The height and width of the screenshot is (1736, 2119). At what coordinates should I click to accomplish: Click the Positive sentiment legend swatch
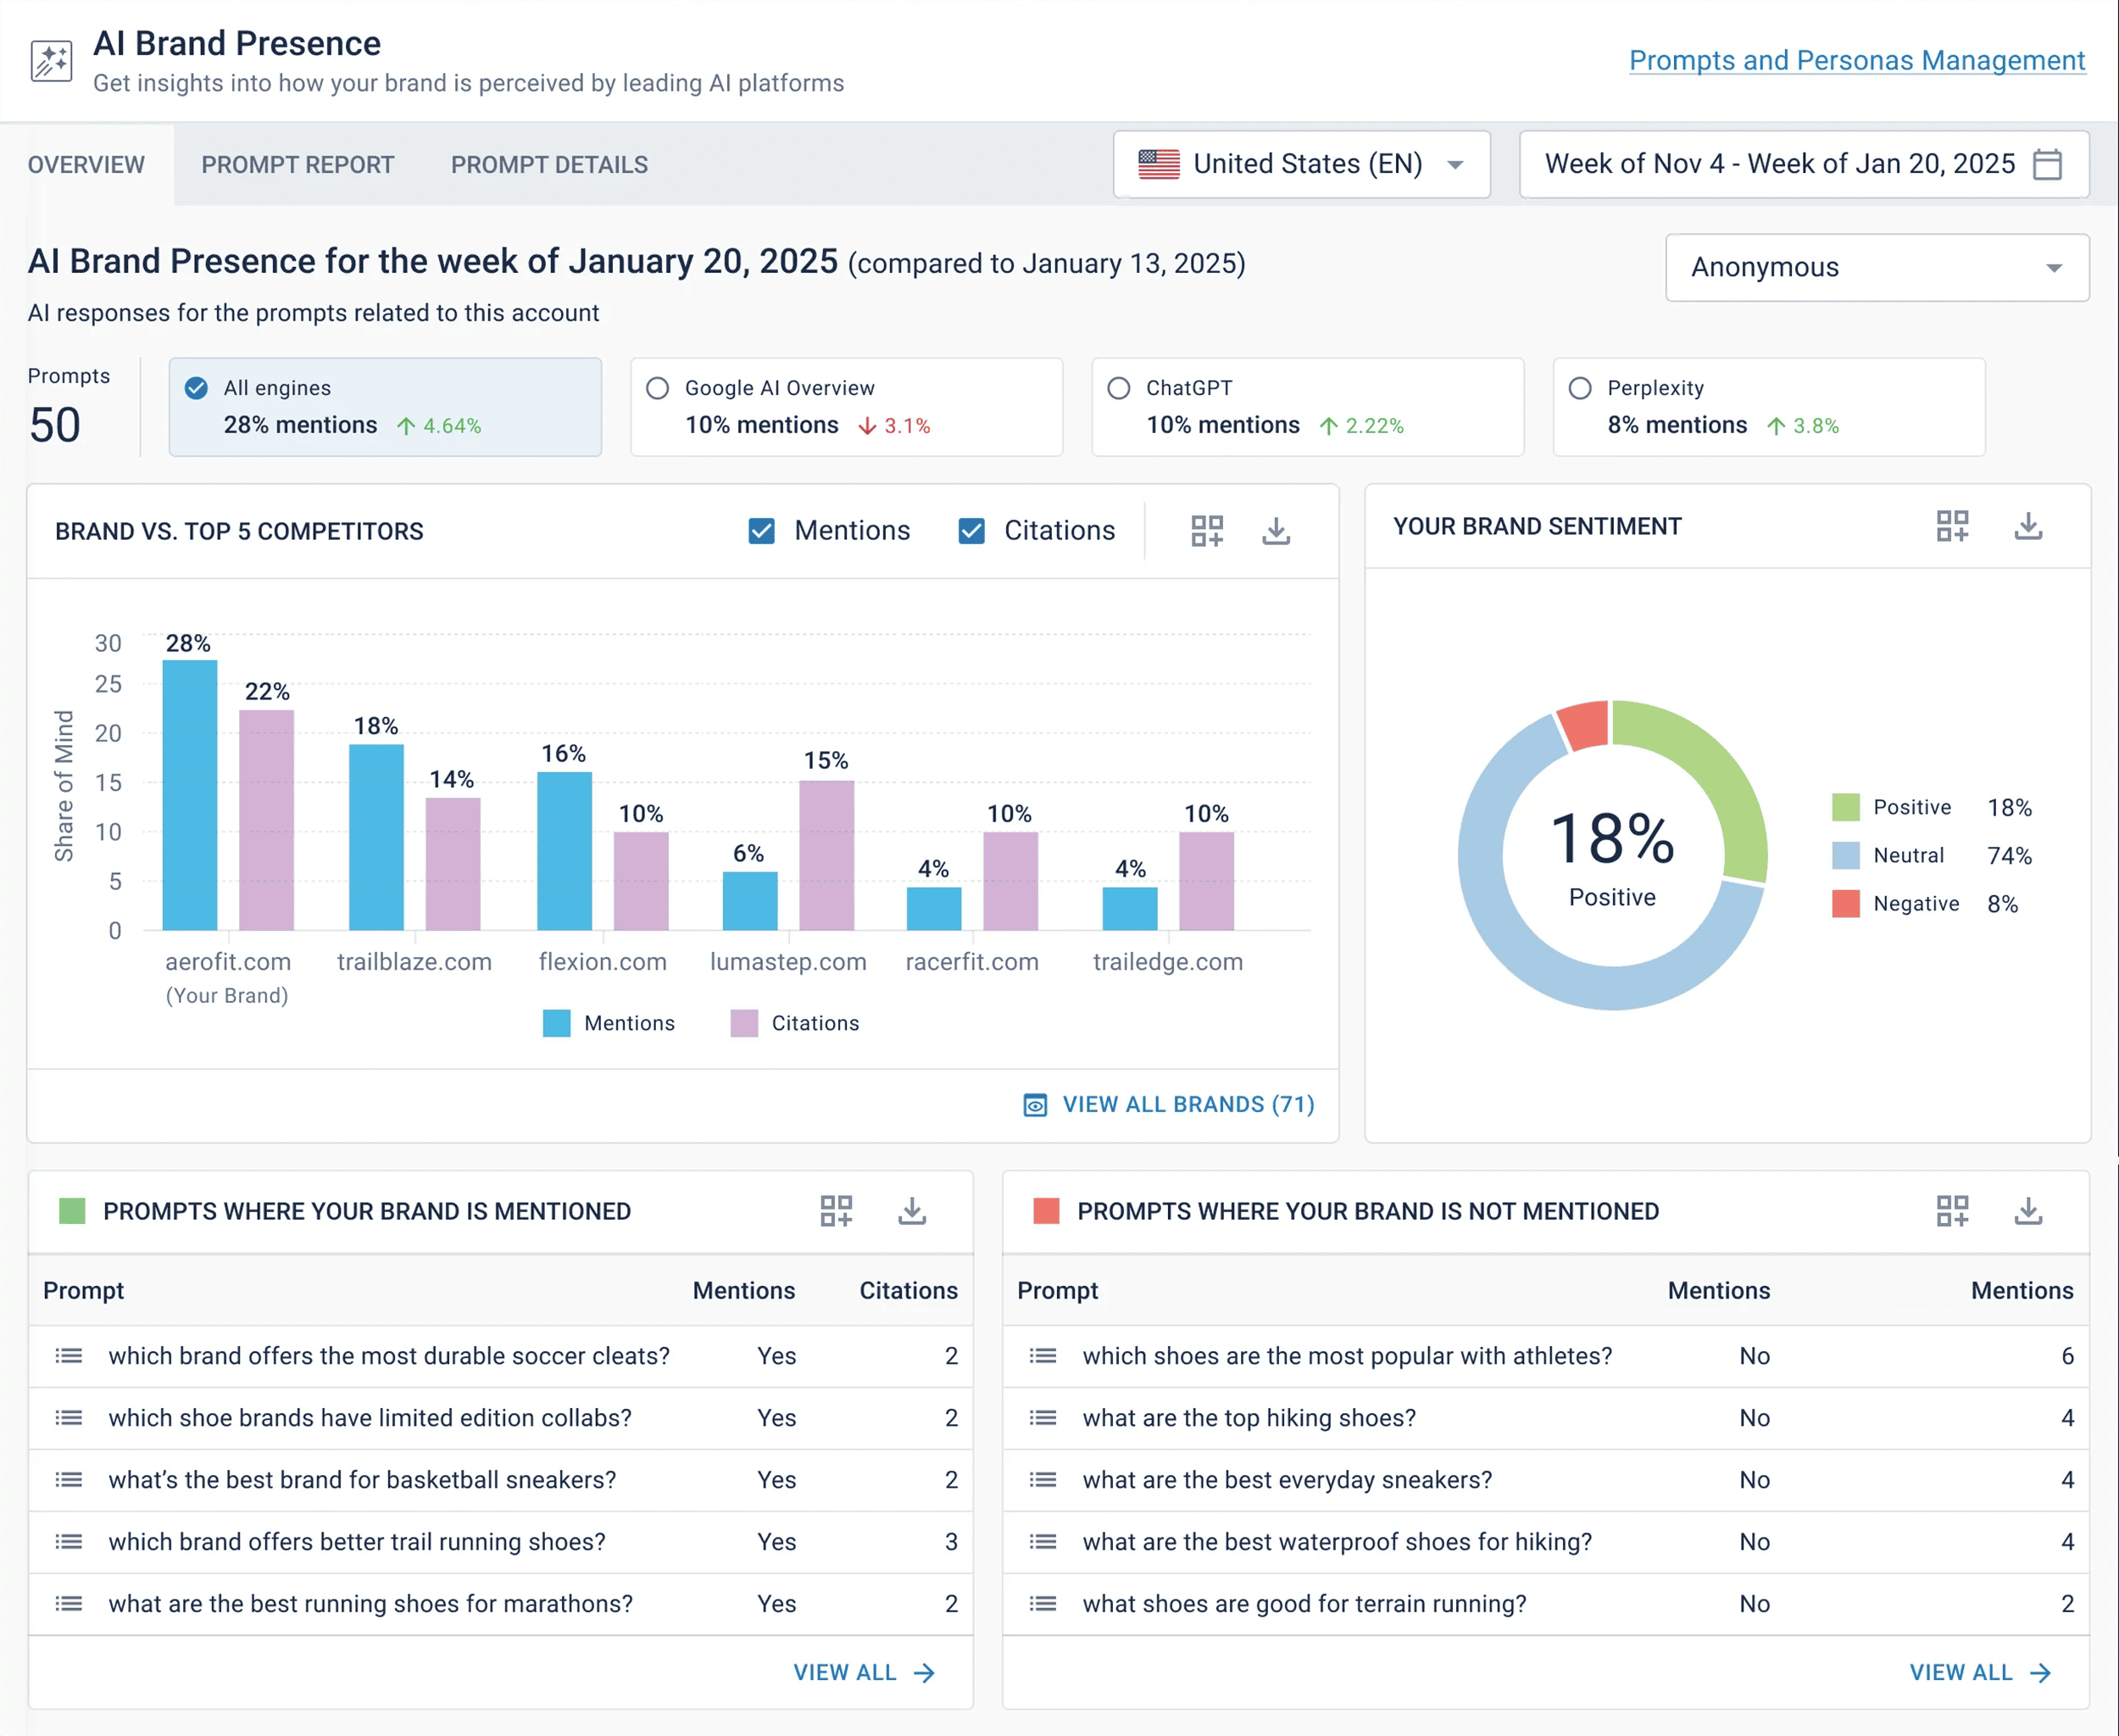pyautogui.click(x=1846, y=807)
